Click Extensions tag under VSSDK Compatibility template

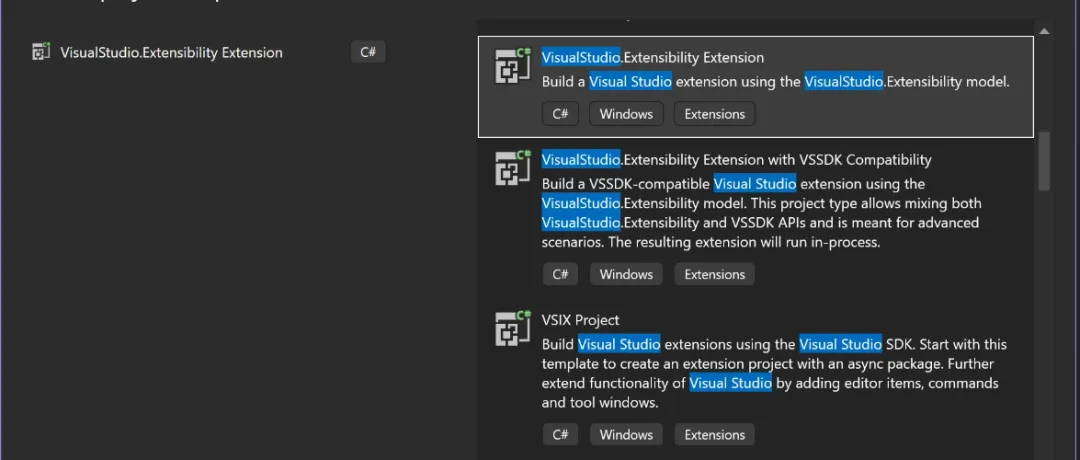[x=714, y=274]
